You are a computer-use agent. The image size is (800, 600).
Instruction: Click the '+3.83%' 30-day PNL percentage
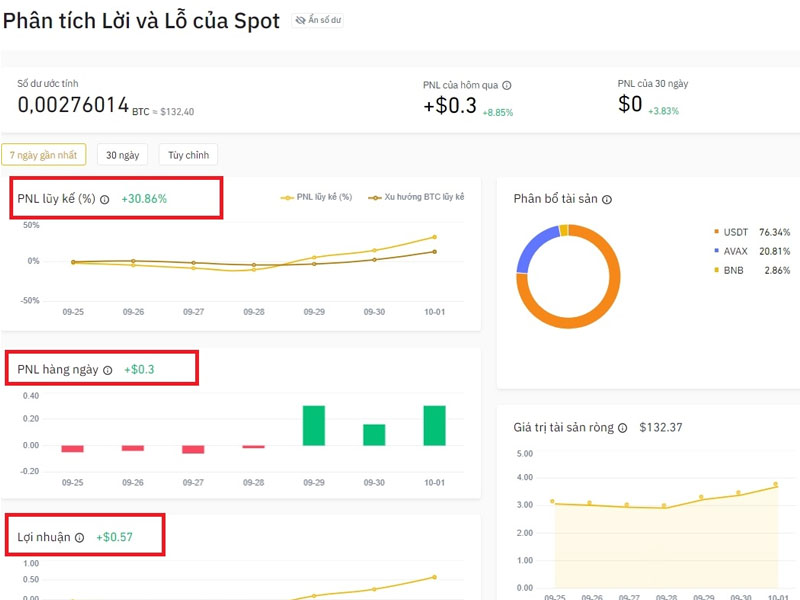coord(663,111)
